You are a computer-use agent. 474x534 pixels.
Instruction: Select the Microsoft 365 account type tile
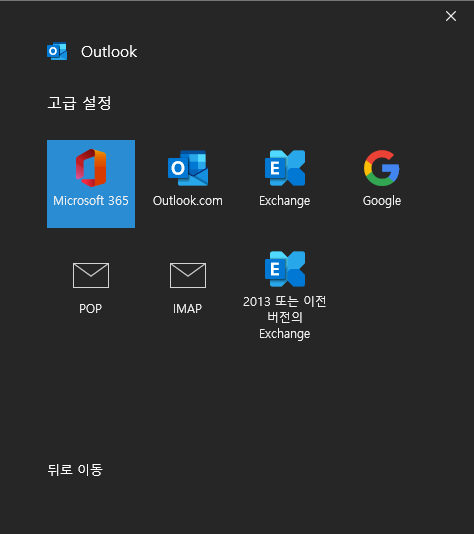click(91, 184)
